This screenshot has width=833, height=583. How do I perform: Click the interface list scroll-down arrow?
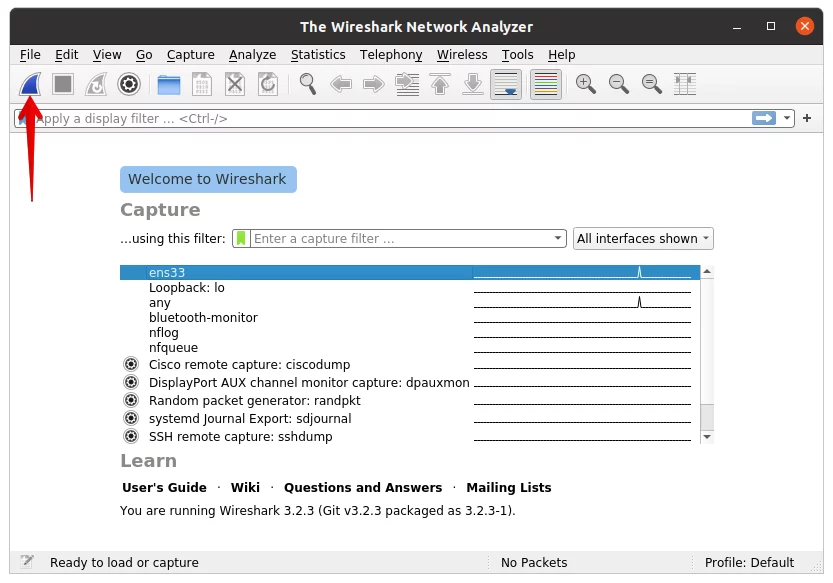pyautogui.click(x=707, y=437)
